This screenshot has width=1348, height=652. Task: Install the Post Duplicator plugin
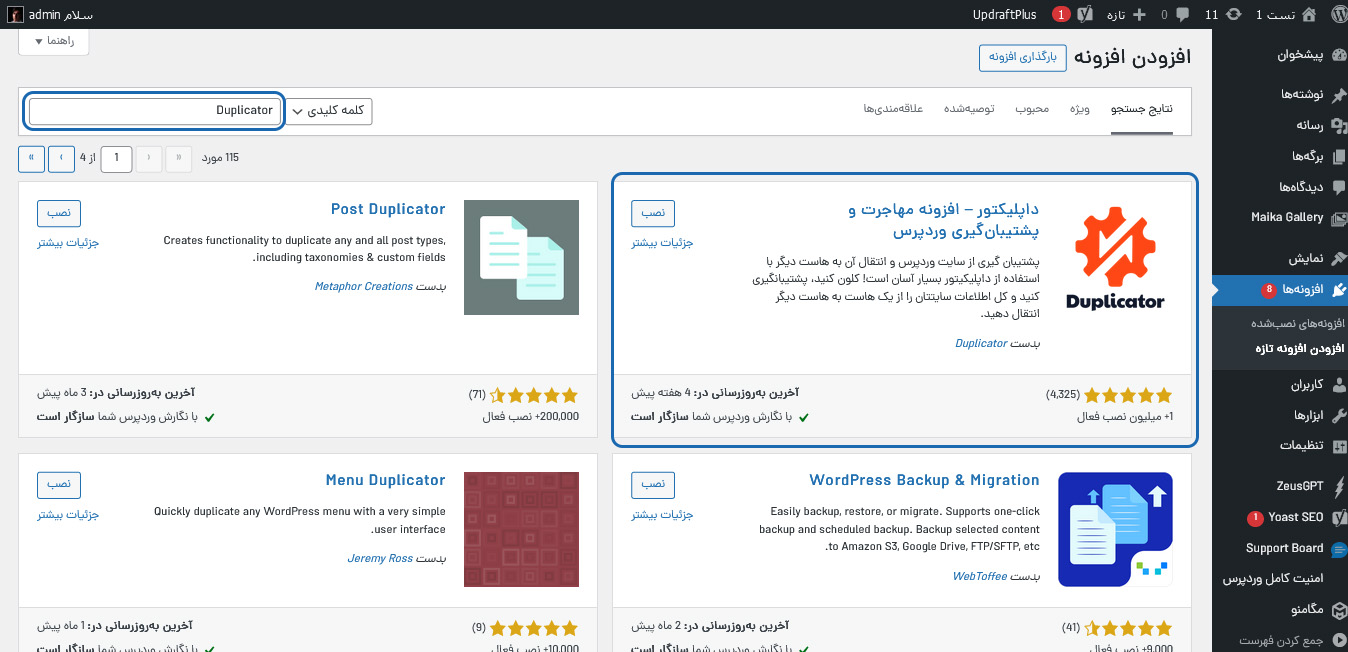tap(59, 213)
